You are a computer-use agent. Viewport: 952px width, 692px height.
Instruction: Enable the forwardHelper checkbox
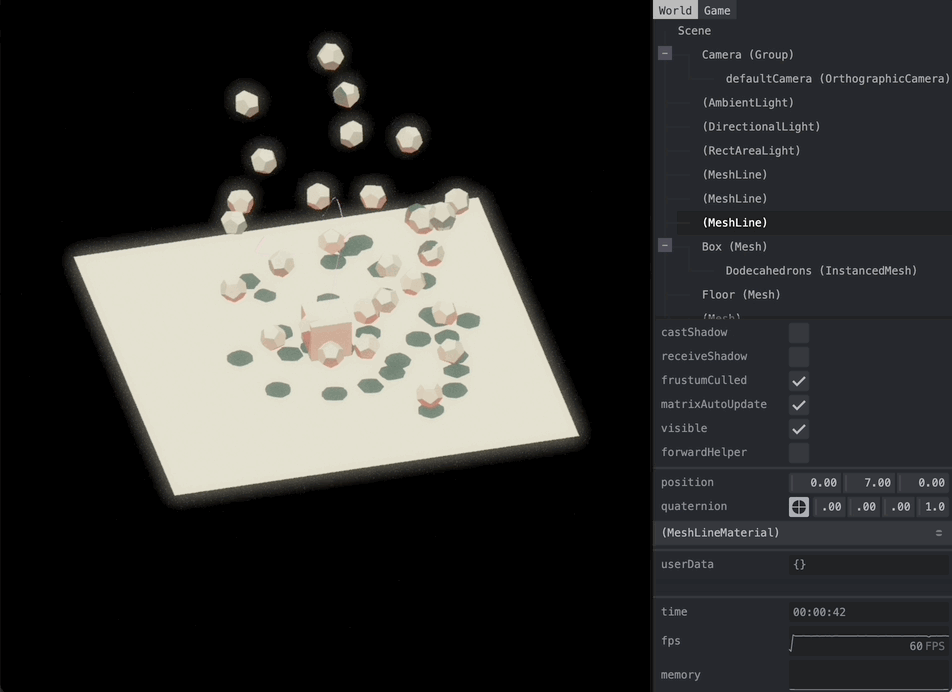(798, 452)
